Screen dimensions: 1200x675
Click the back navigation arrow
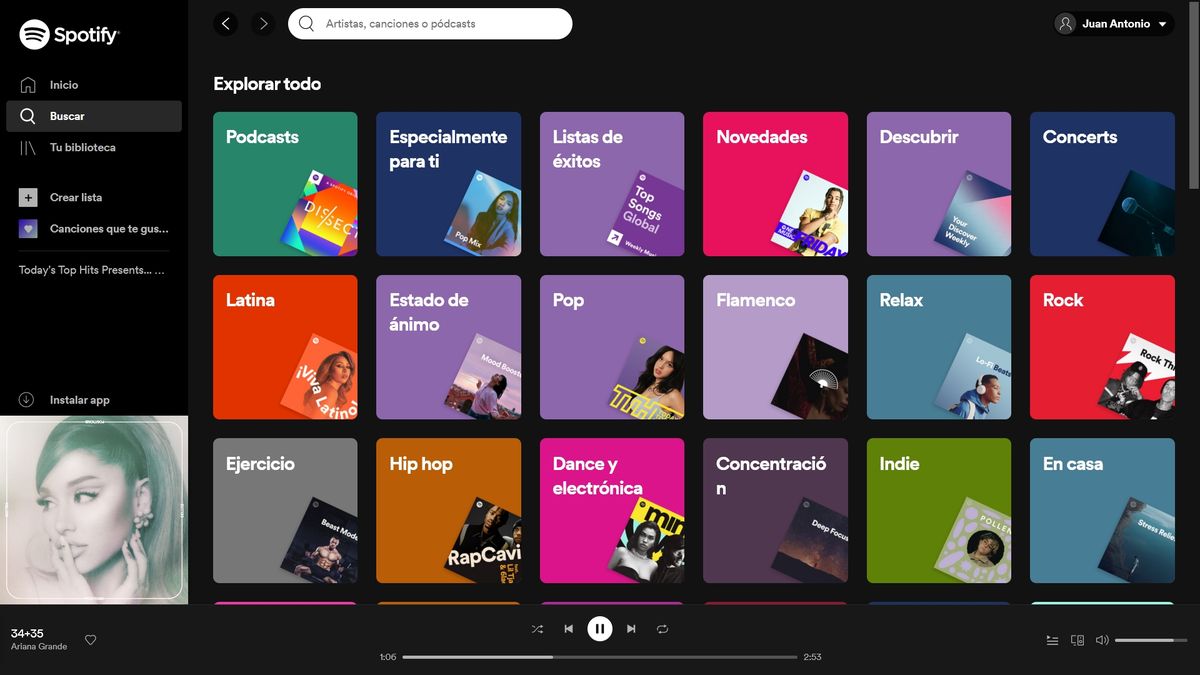pos(225,23)
